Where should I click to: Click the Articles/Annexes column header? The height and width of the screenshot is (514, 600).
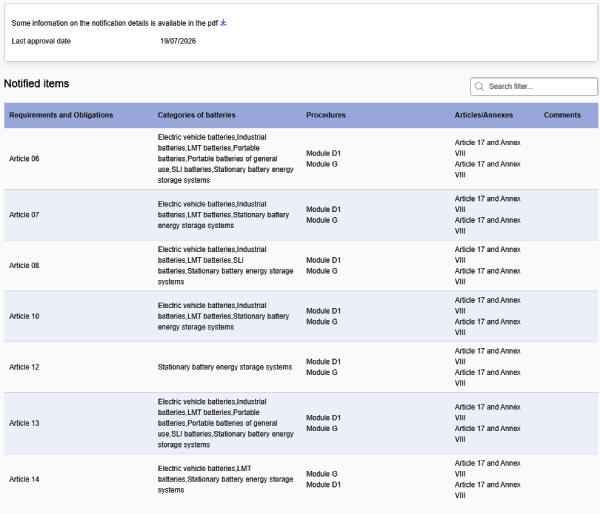(x=484, y=115)
